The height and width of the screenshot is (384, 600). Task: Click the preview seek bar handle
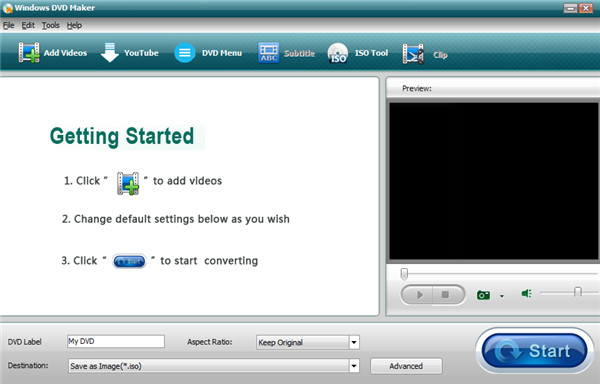404,274
